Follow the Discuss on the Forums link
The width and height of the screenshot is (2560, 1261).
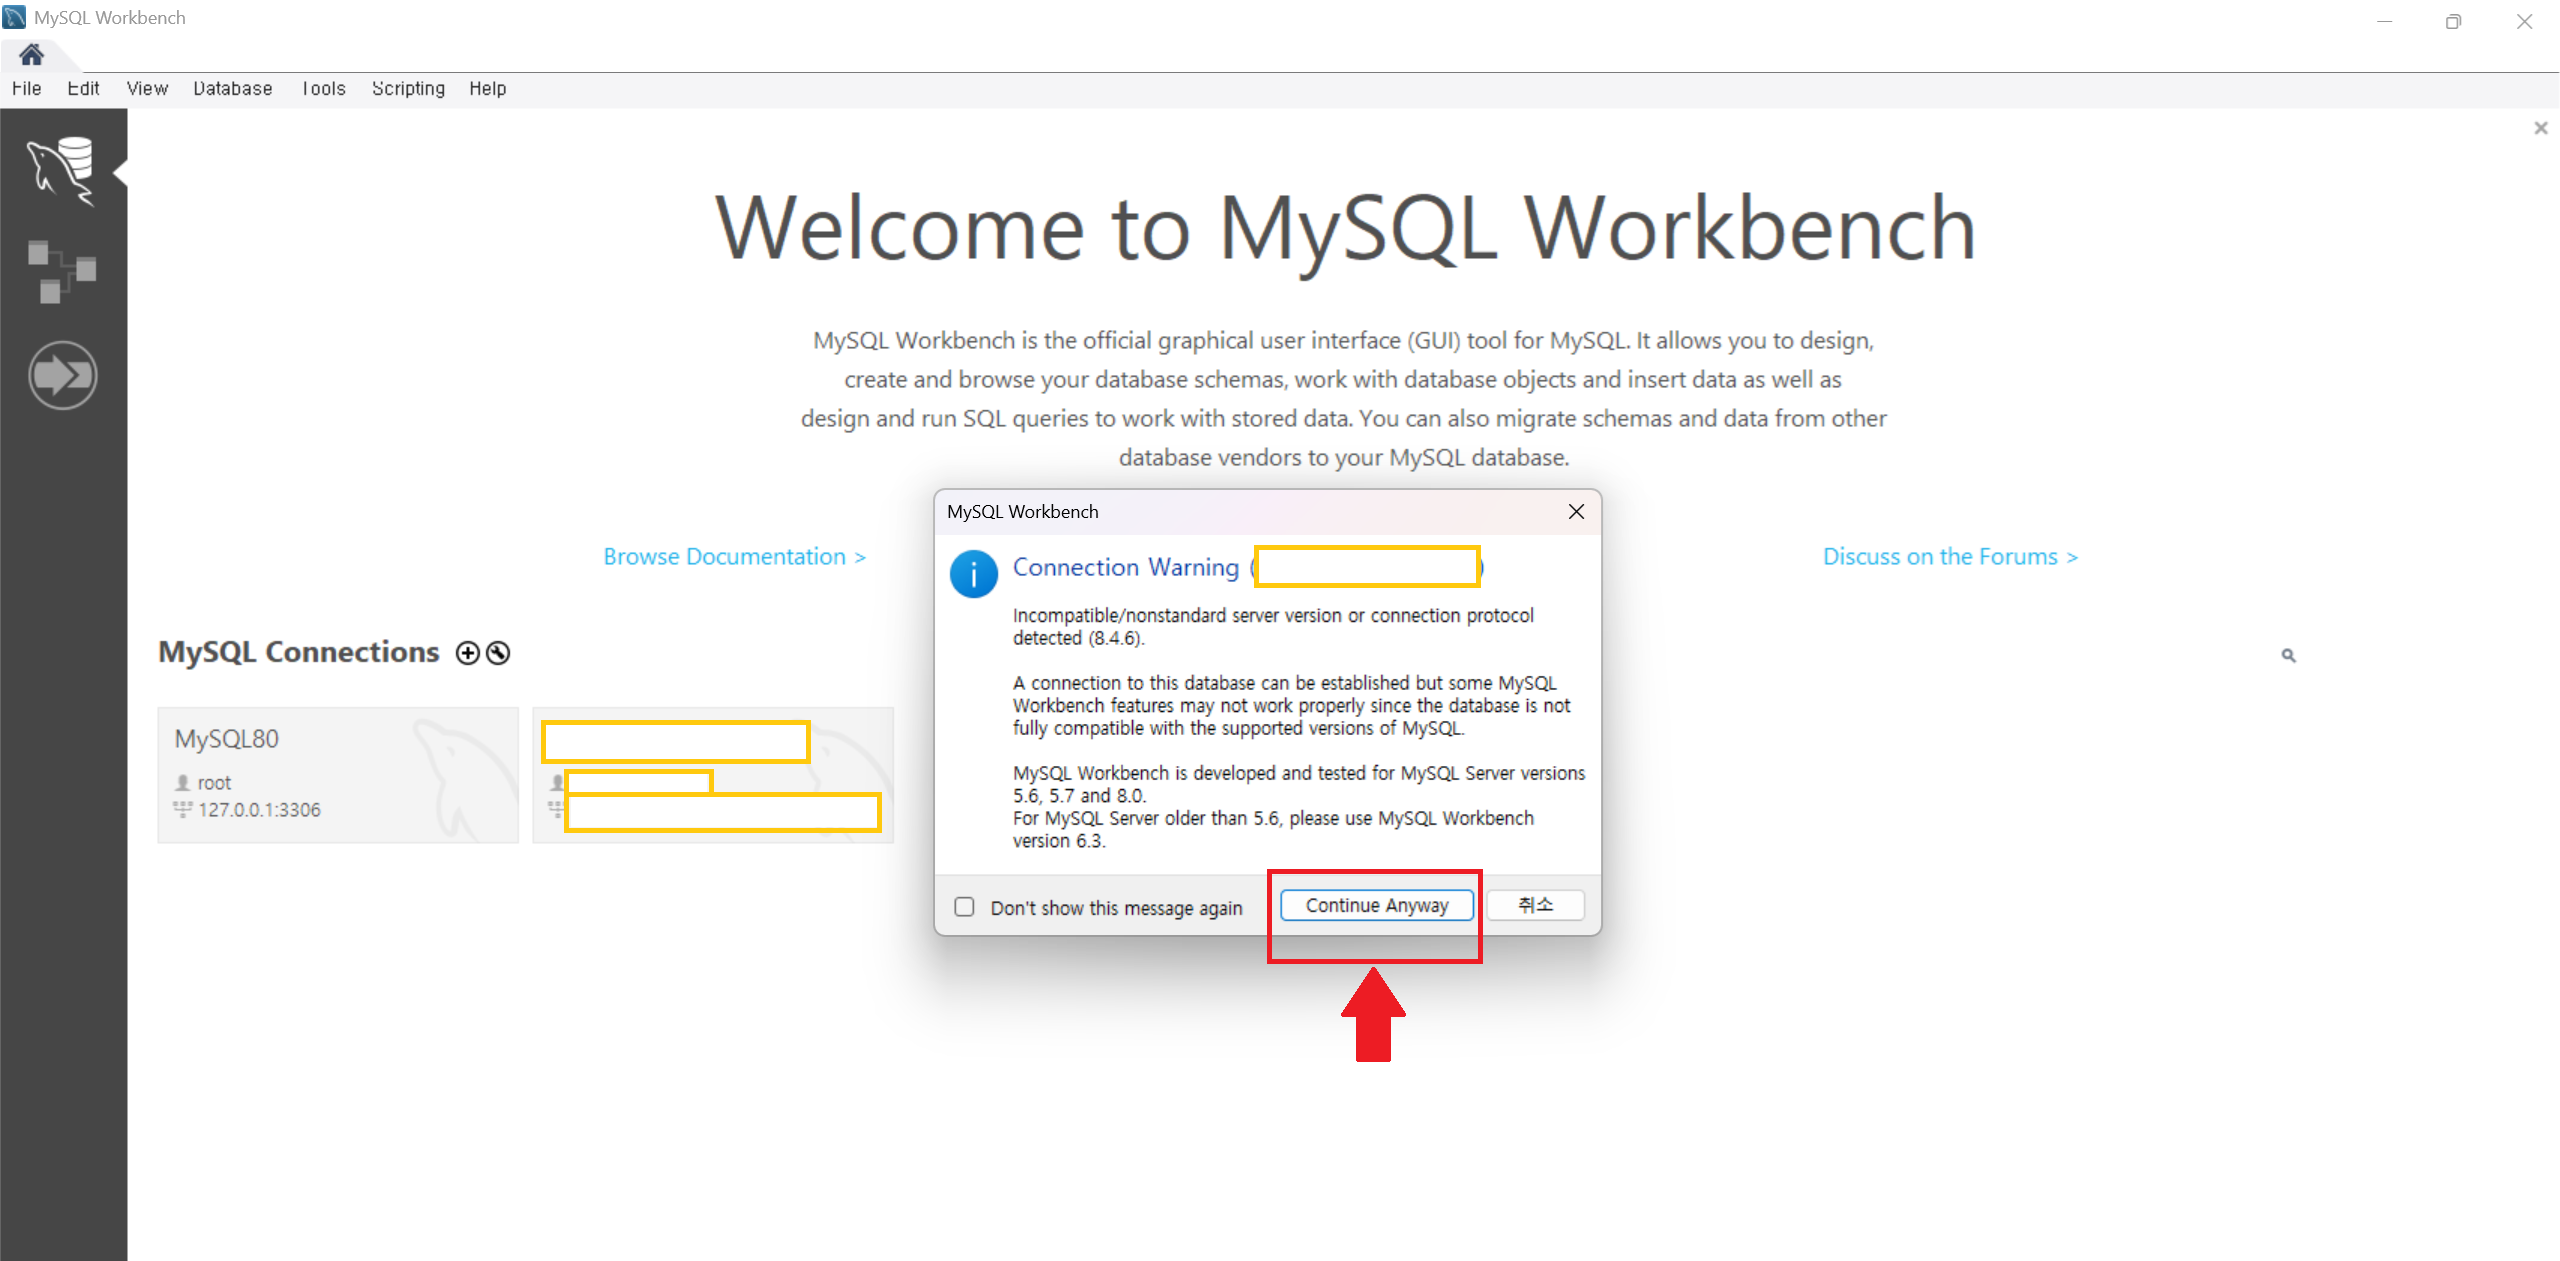point(1949,557)
